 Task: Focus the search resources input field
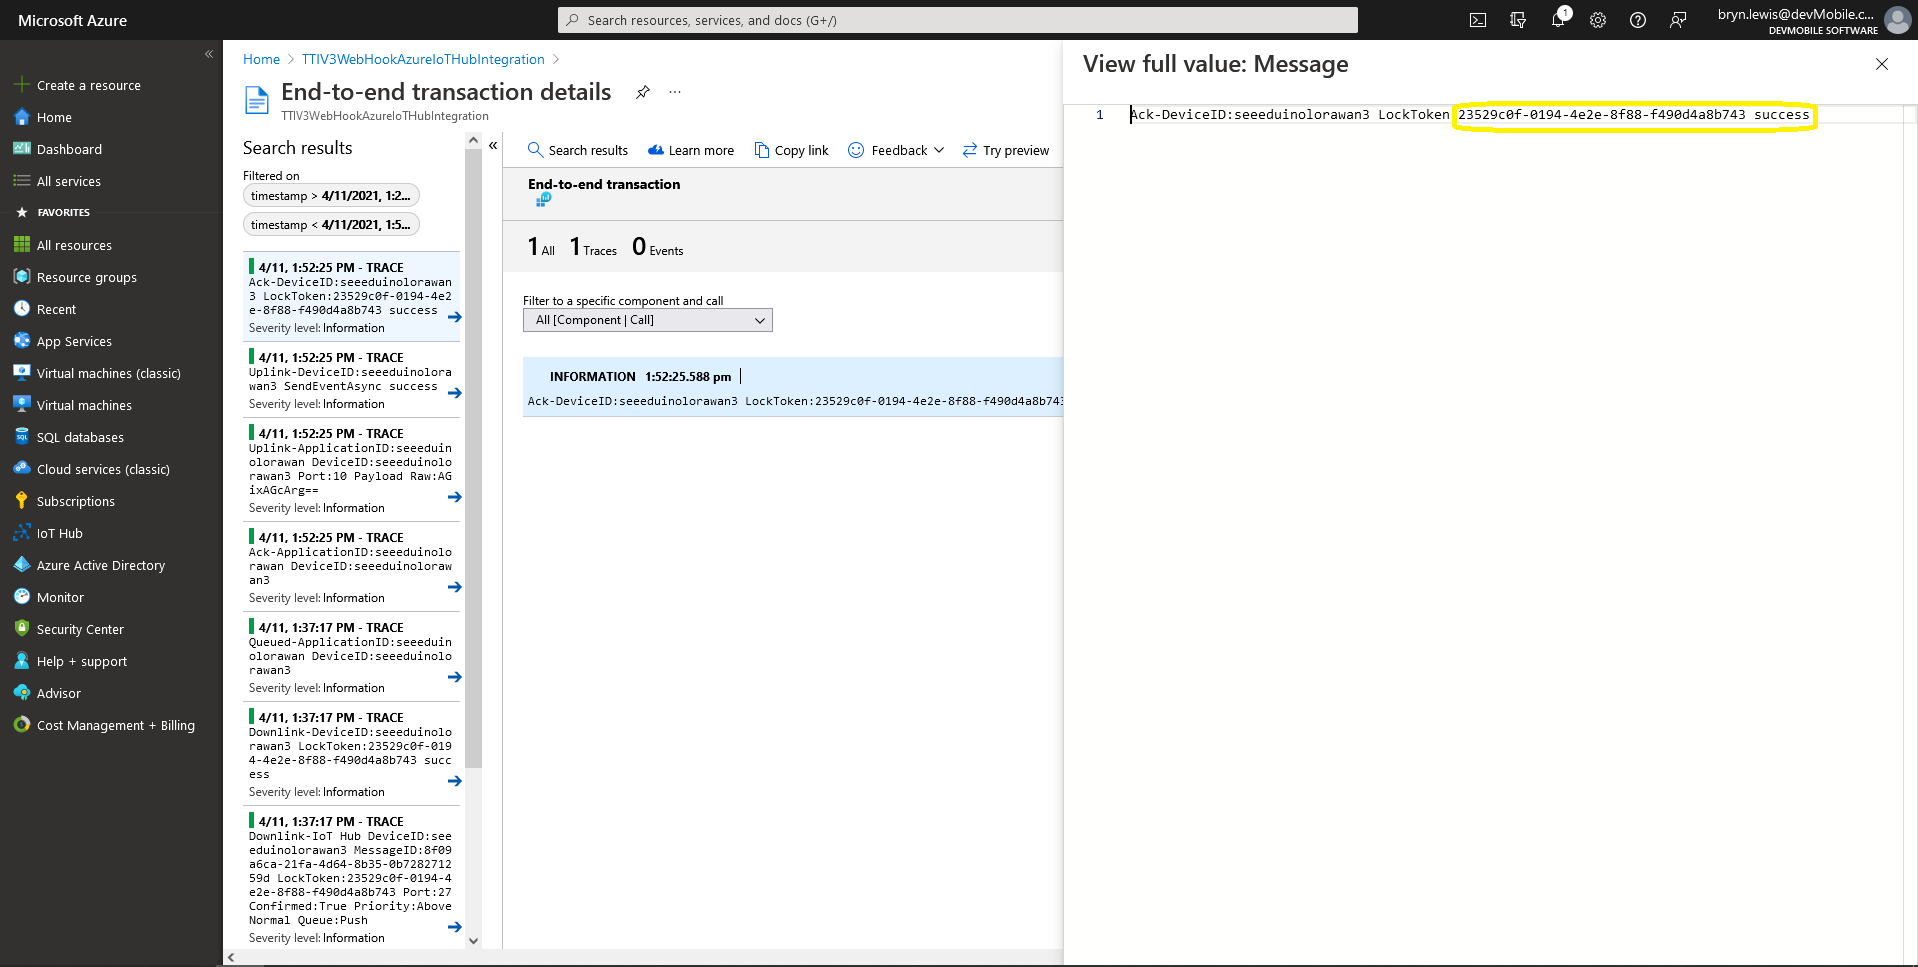[957, 20]
